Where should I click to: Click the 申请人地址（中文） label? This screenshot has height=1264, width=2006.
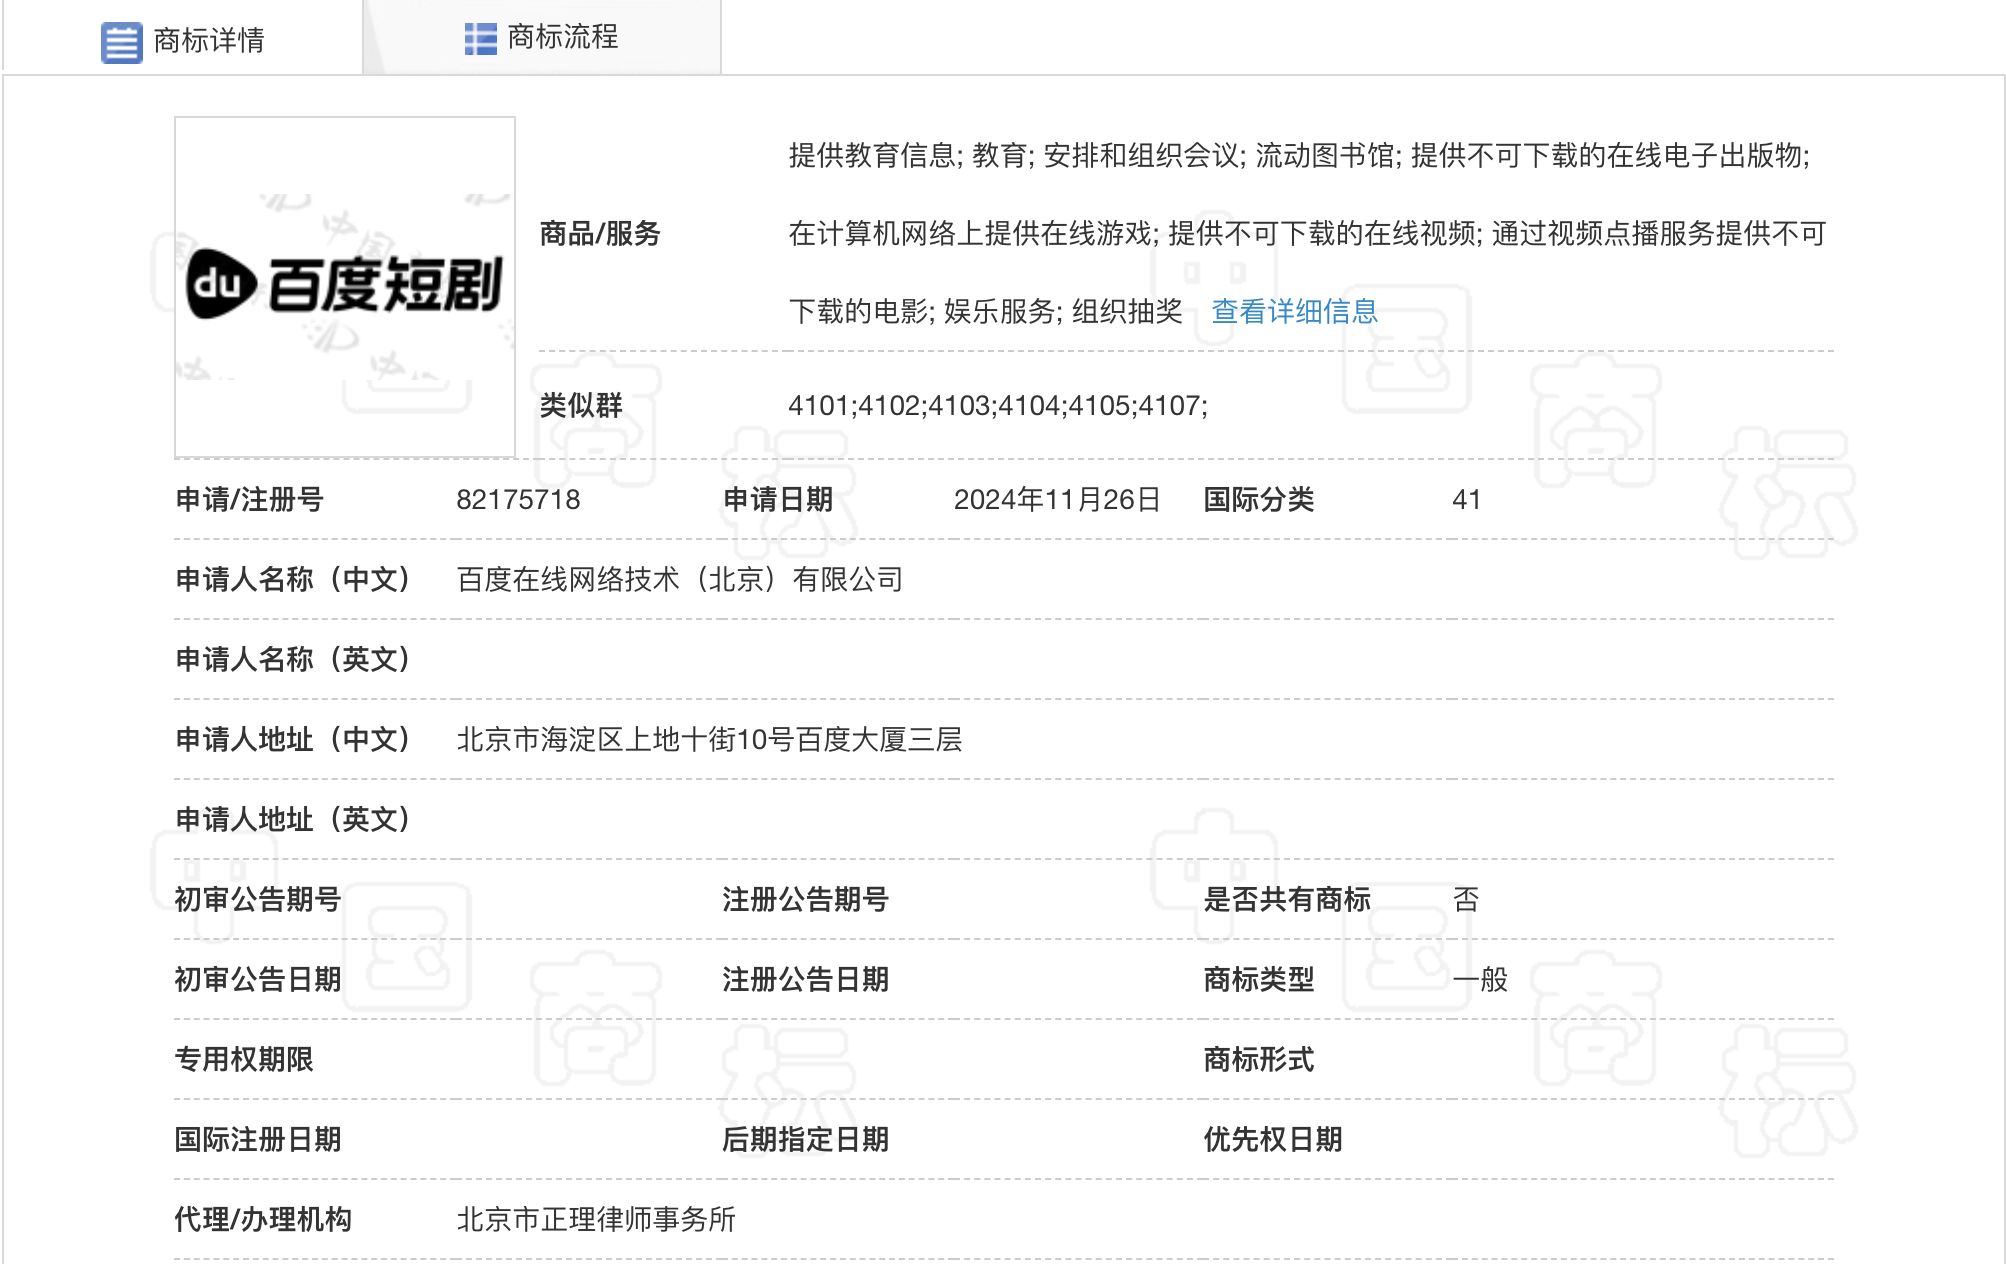pos(293,740)
